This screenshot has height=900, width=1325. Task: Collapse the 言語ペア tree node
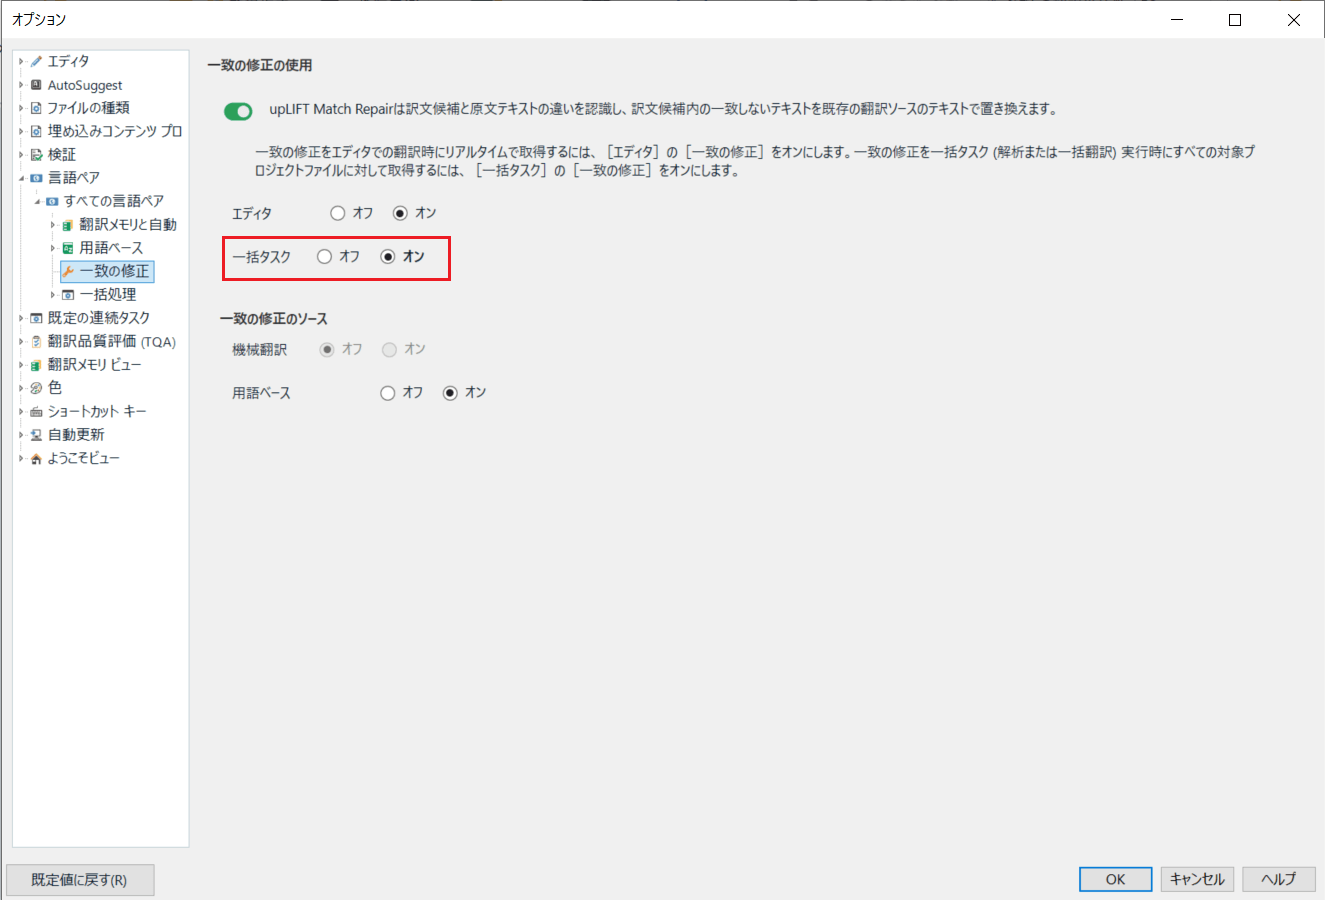tap(21, 178)
